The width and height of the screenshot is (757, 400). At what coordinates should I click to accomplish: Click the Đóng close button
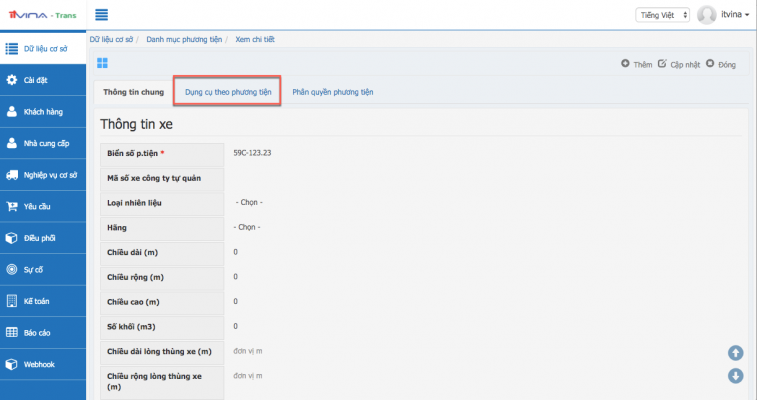(x=721, y=63)
